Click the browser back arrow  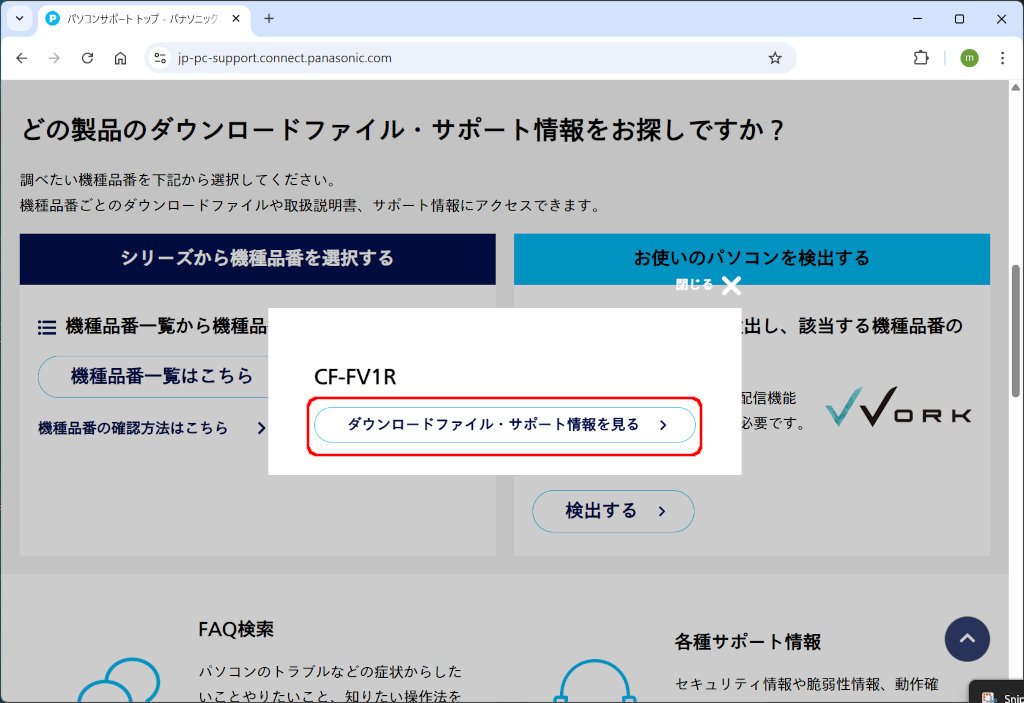point(22,58)
